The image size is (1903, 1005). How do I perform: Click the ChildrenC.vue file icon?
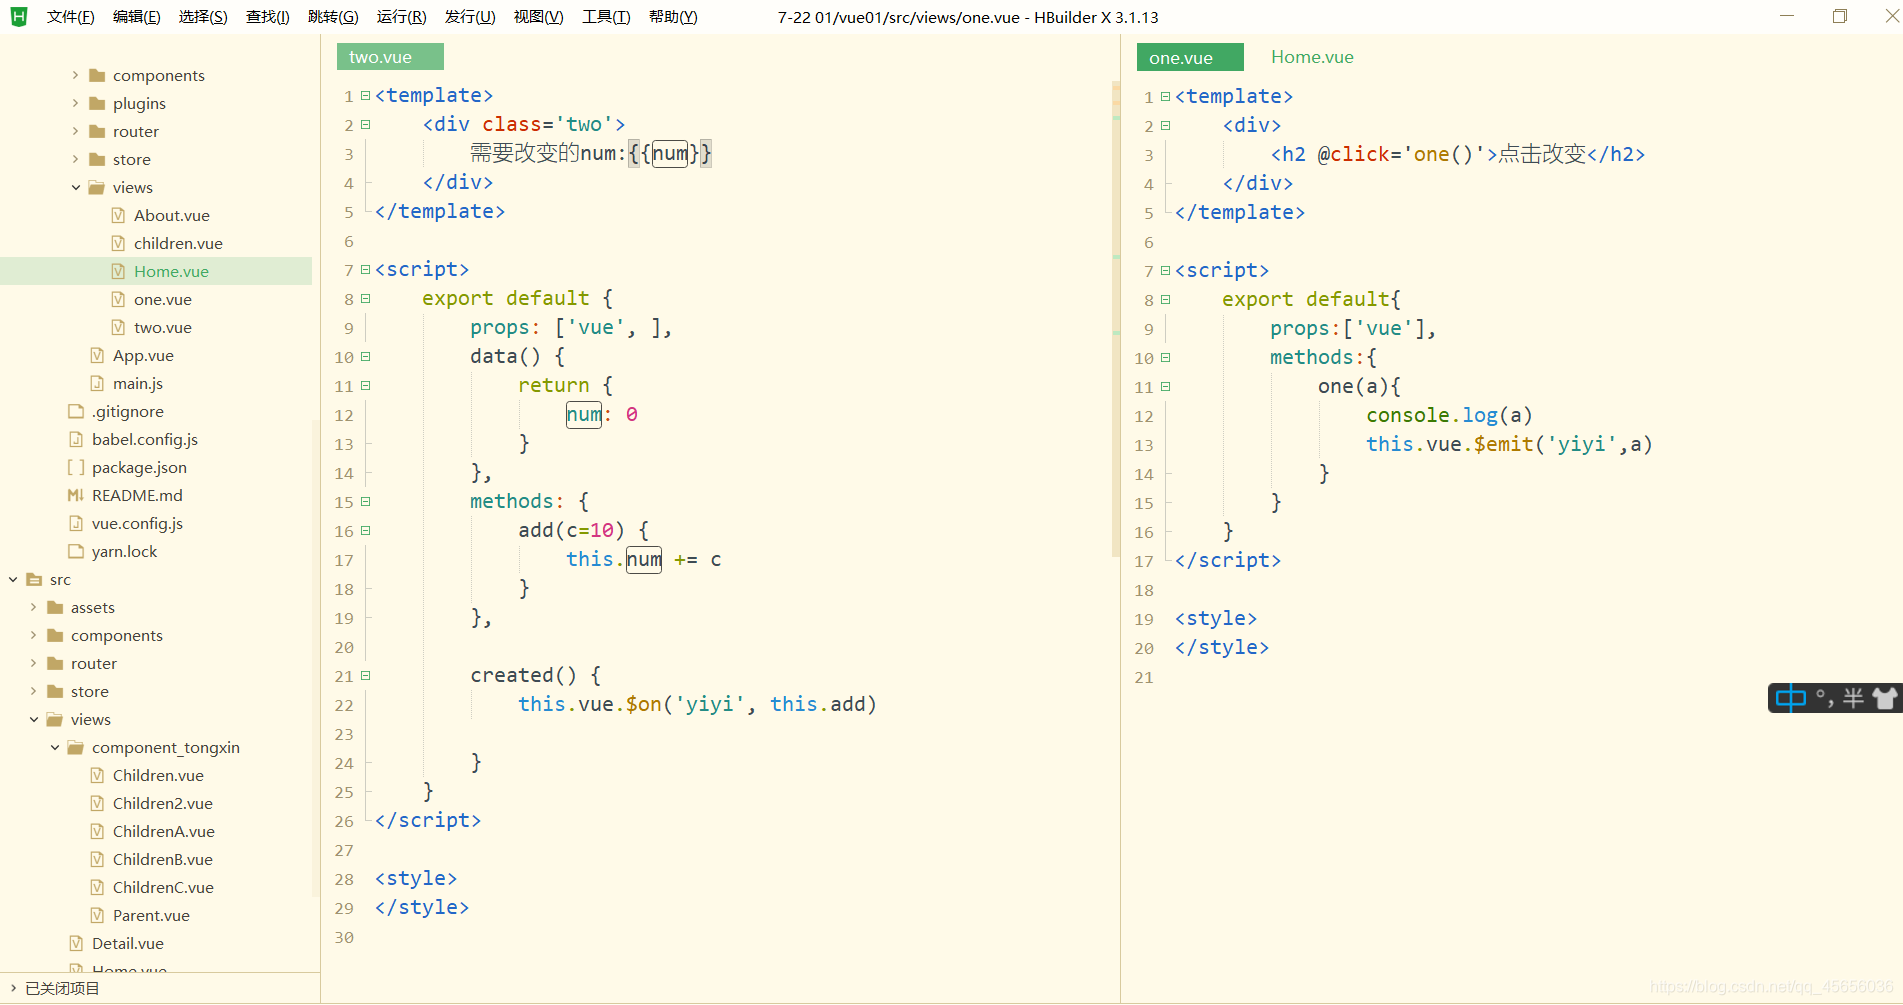pos(97,887)
